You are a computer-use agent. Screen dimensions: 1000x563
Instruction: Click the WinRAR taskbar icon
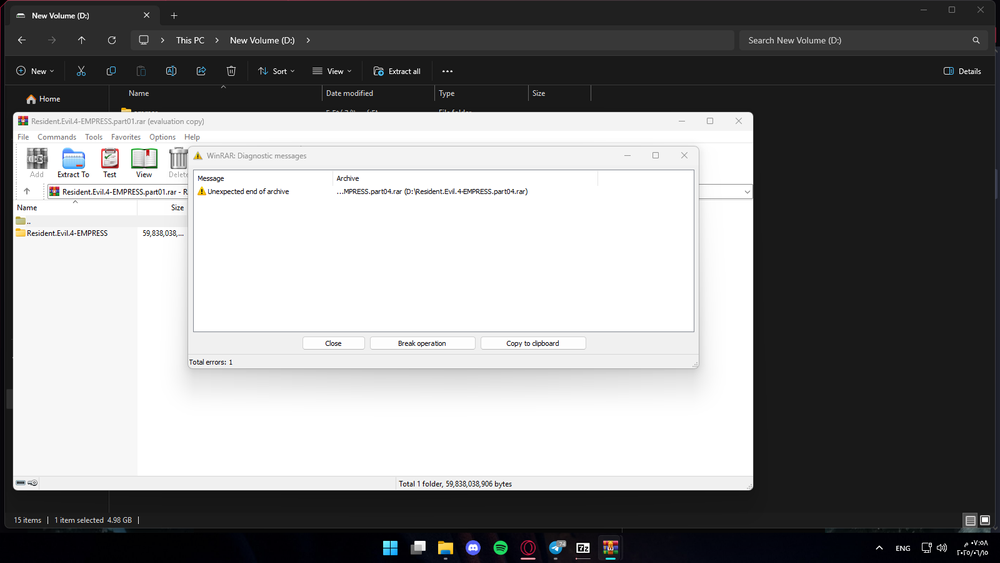coord(610,547)
